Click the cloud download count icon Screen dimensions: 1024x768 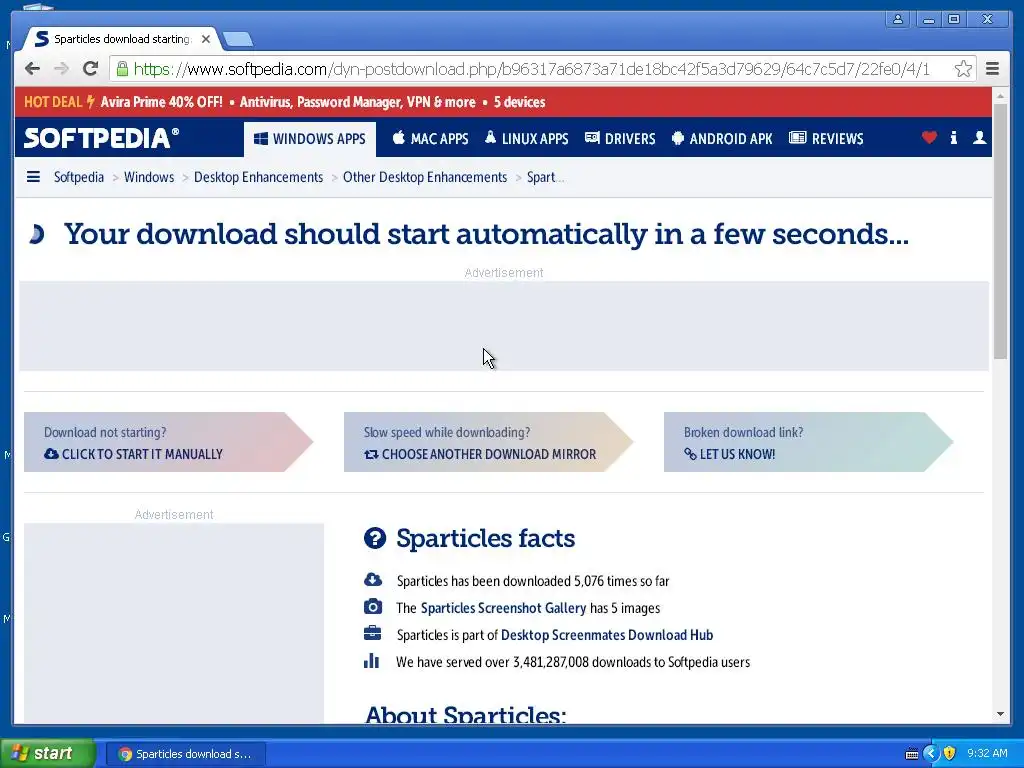[x=372, y=579]
